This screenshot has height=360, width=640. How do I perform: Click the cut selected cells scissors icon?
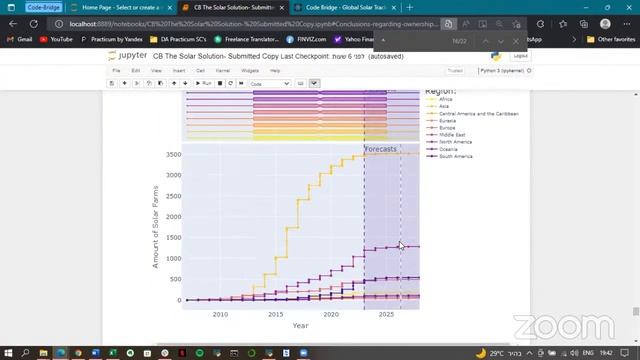137,83
